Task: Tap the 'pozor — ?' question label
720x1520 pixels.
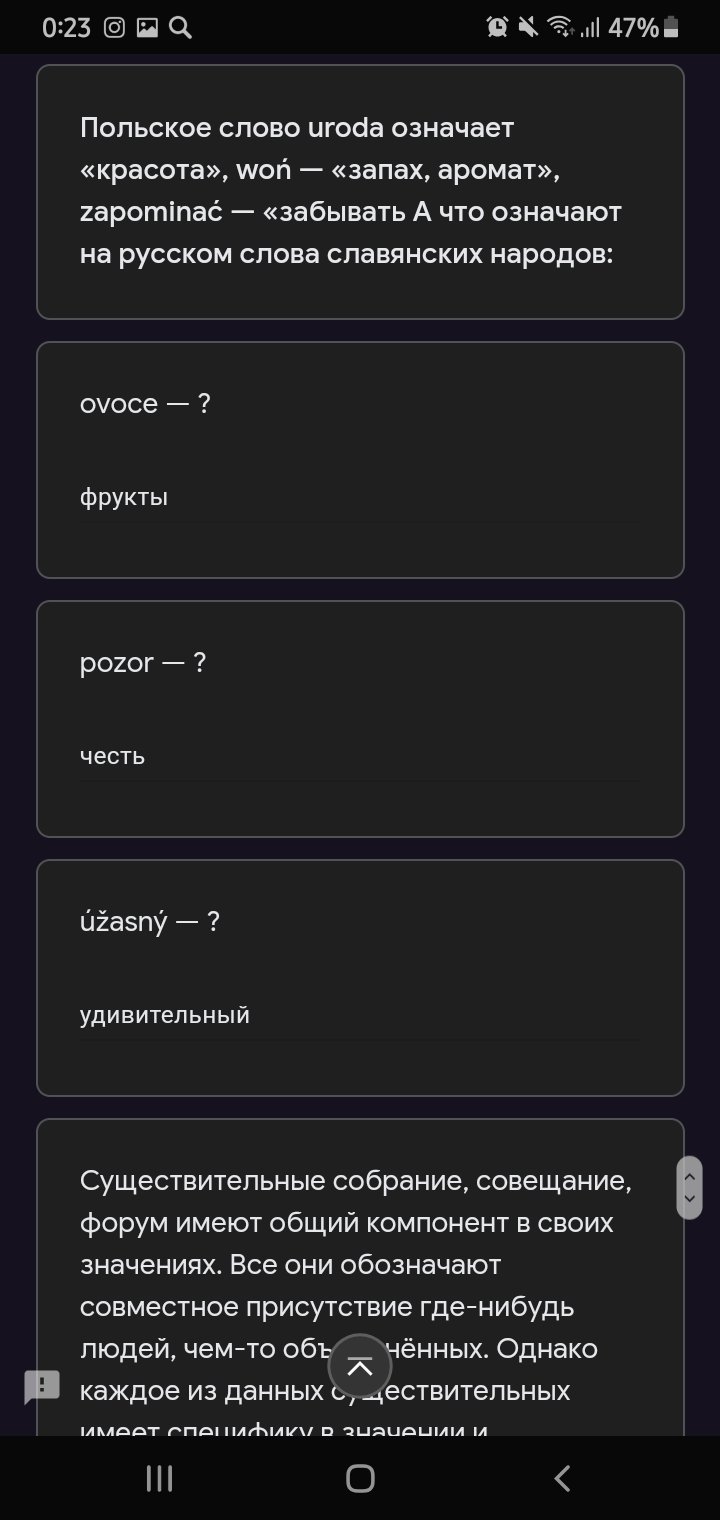Action: click(143, 663)
